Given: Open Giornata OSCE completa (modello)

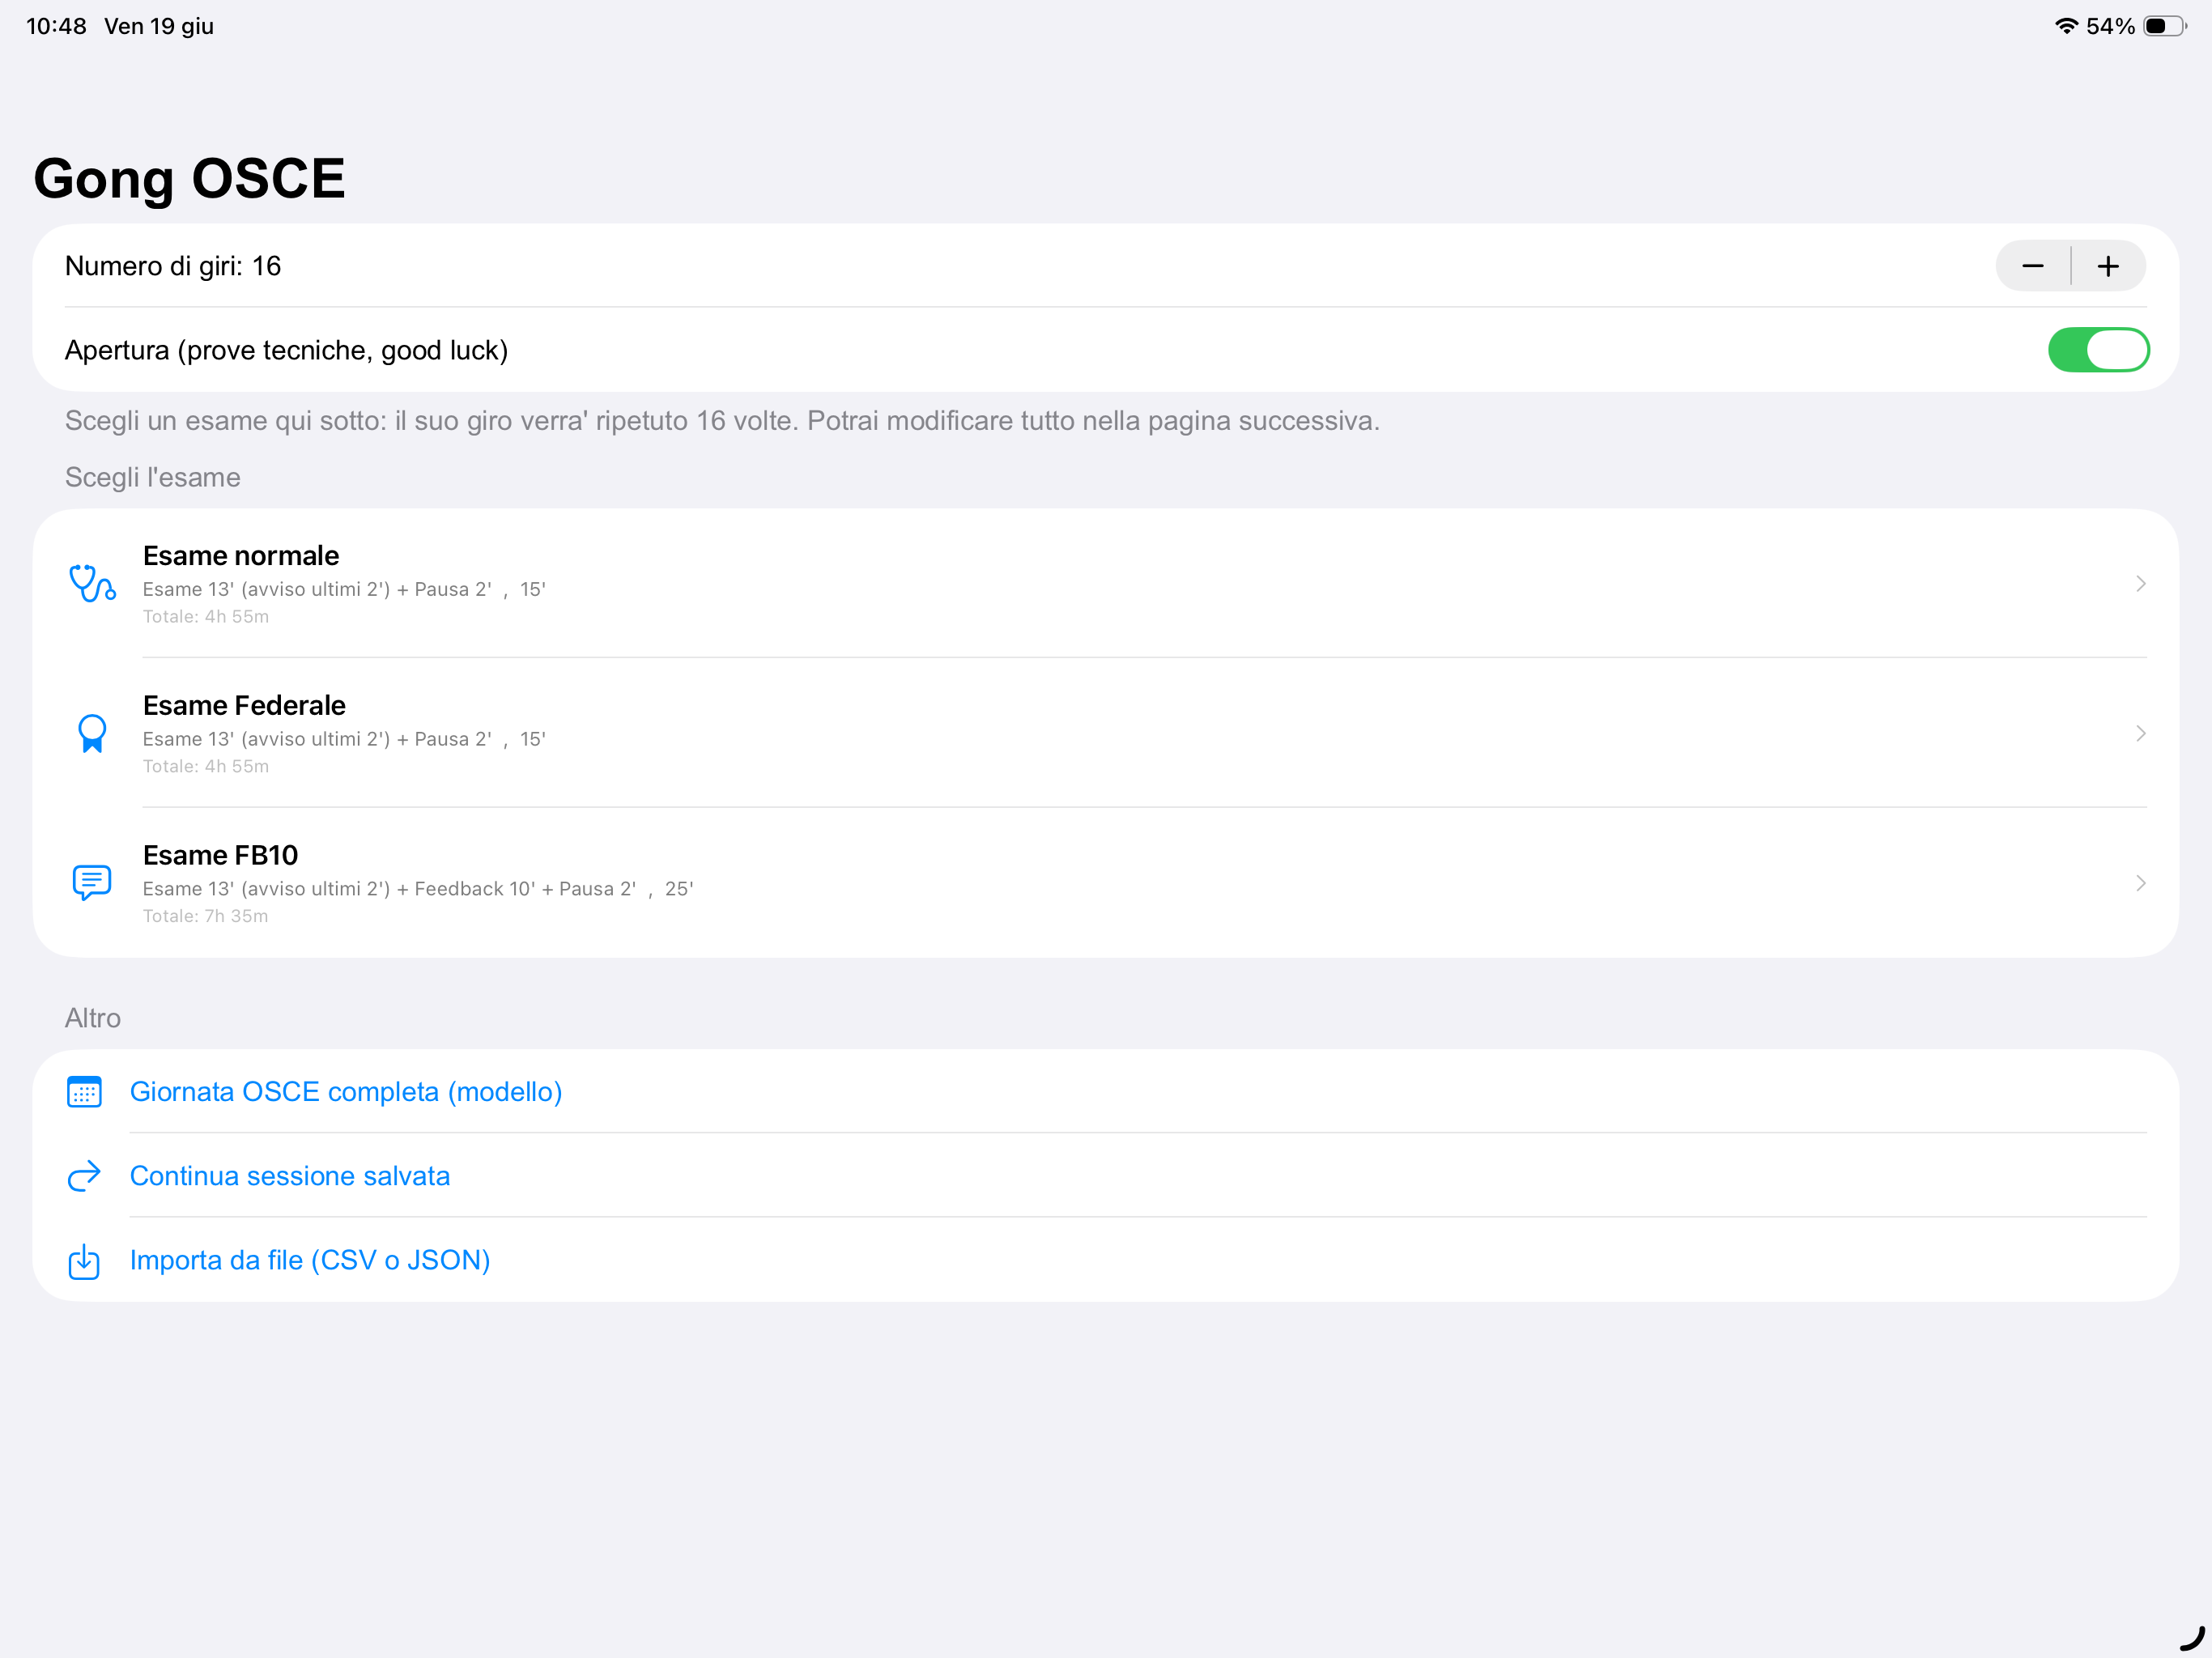Looking at the screenshot, I should click(x=346, y=1091).
